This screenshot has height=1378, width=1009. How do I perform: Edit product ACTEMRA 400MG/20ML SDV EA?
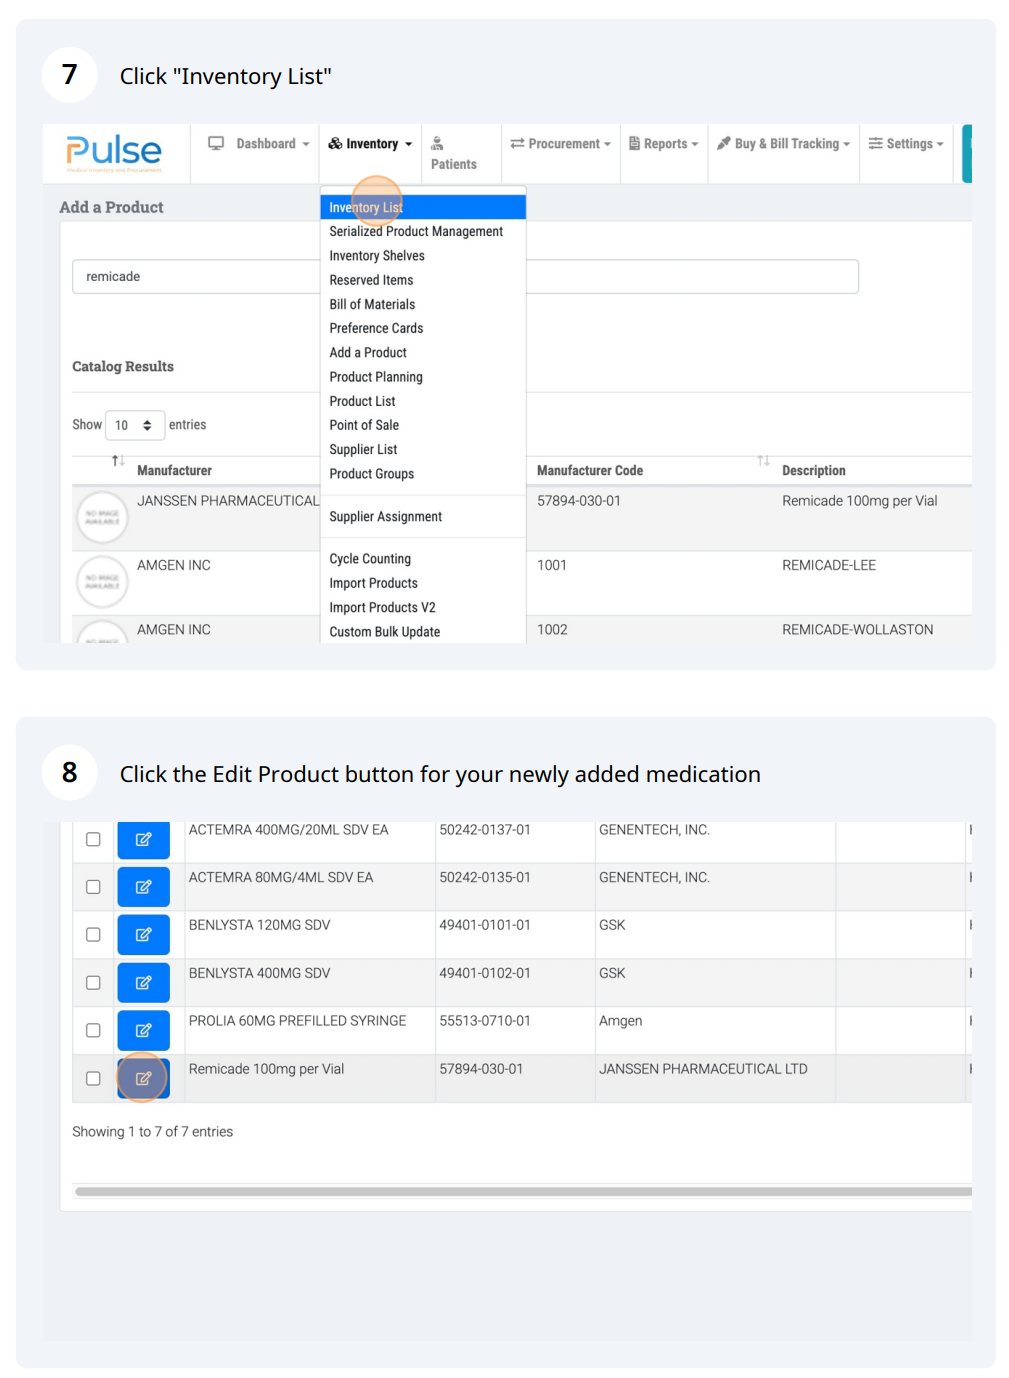click(143, 839)
